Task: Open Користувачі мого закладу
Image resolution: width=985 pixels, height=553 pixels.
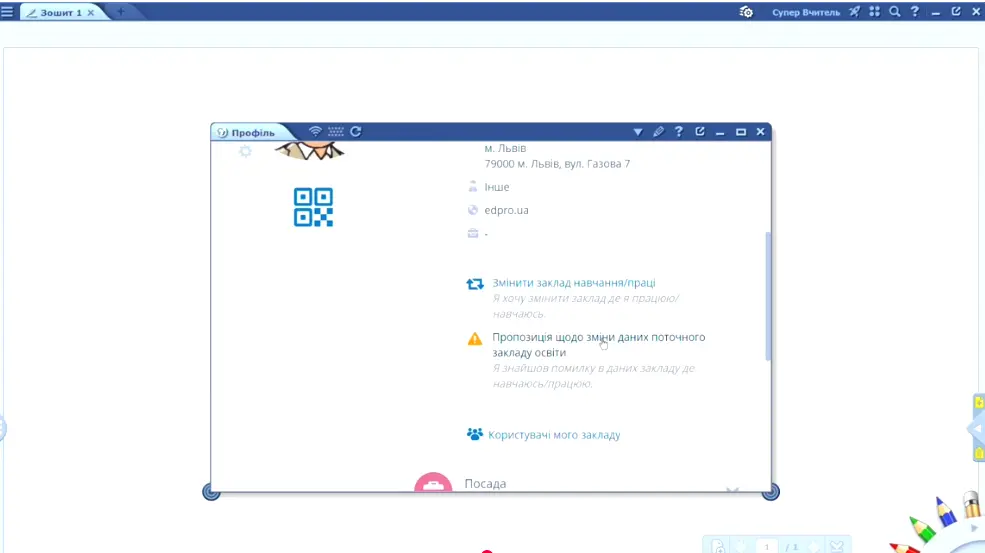Action: [x=554, y=435]
